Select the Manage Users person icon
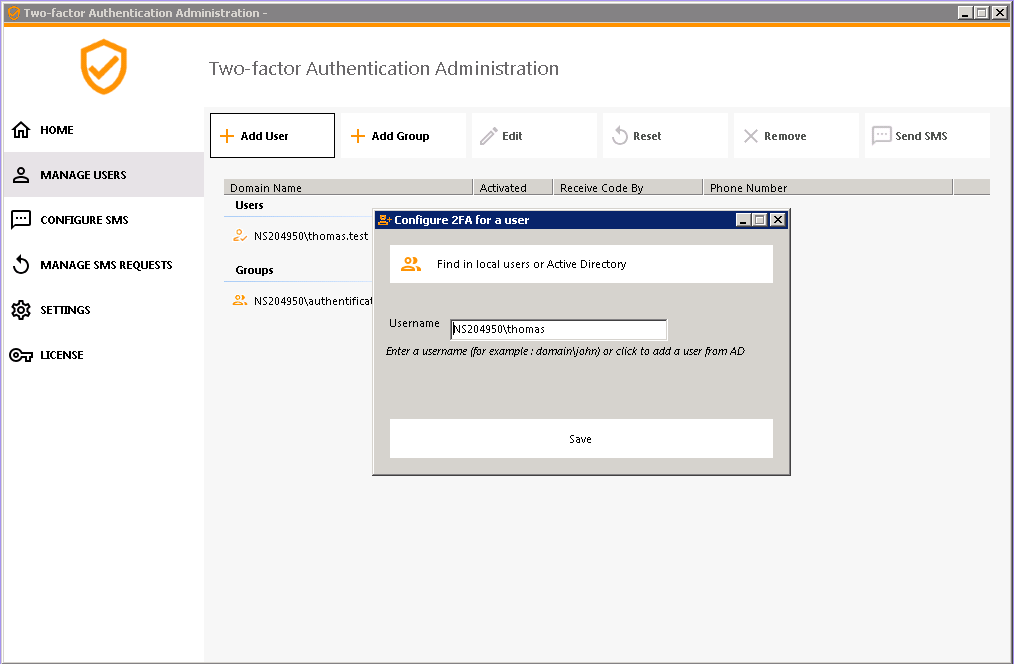The width and height of the screenshot is (1014, 664). tap(21, 175)
